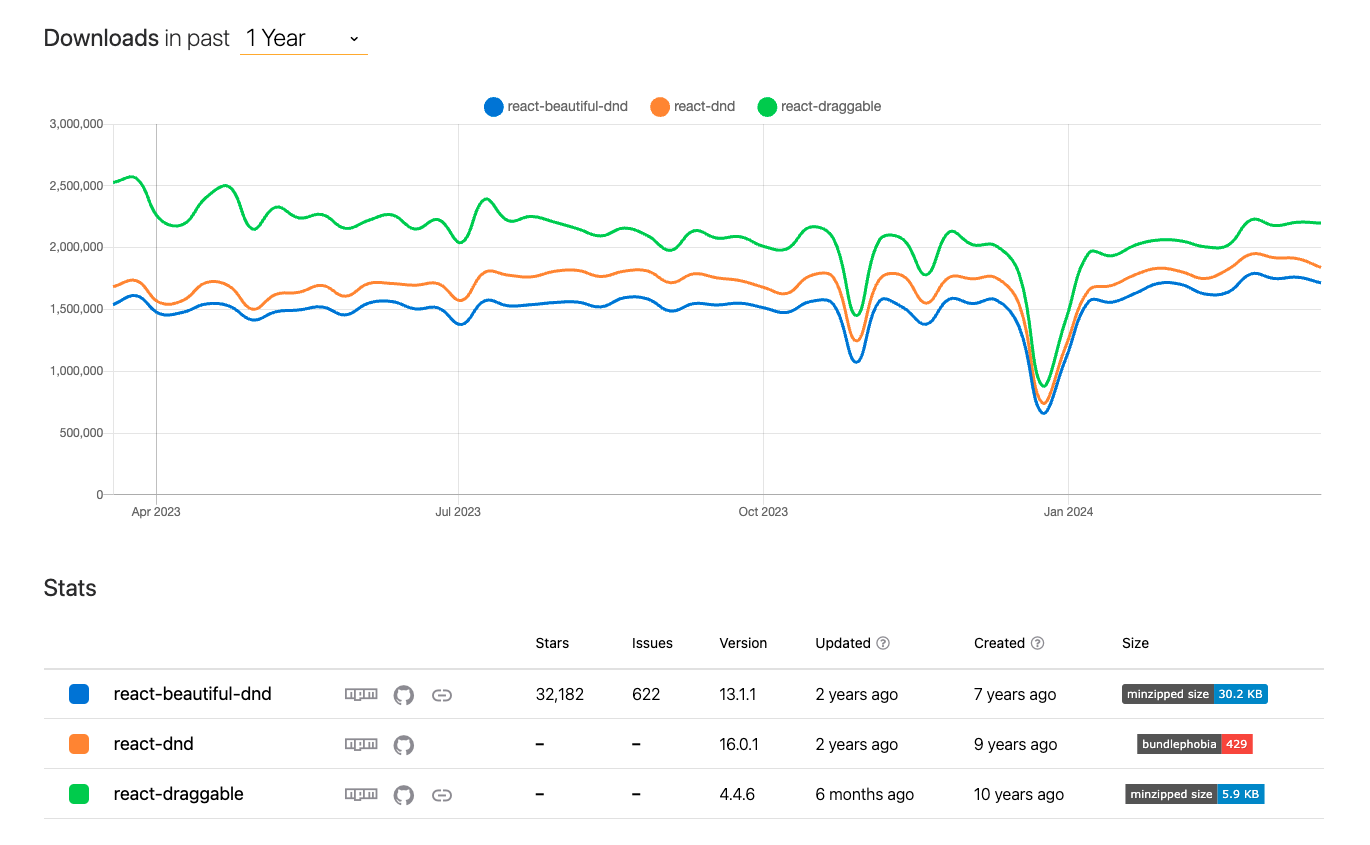This screenshot has height=845, width=1370.
Task: Open npm page for react-beautiful-dnd
Action: pyautogui.click(x=361, y=694)
